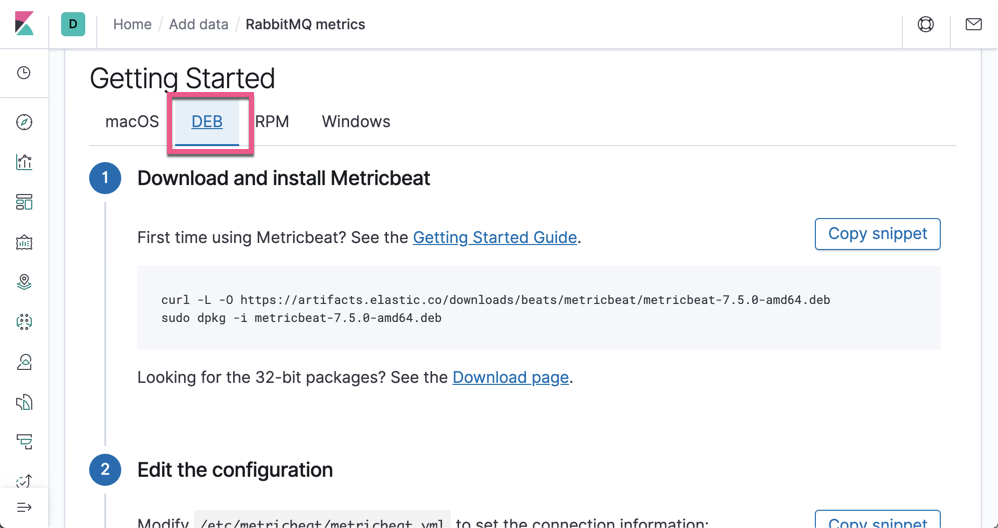This screenshot has width=998, height=528.
Task: Select the RPM tab
Action: [273, 122]
